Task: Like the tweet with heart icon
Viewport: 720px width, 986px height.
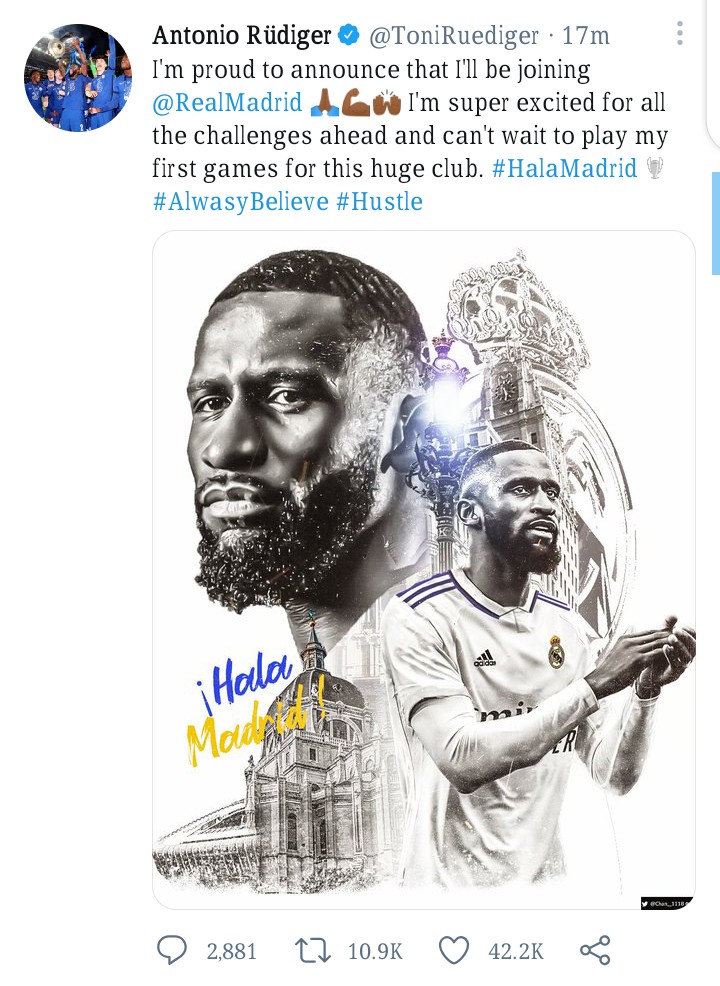Action: tap(454, 950)
